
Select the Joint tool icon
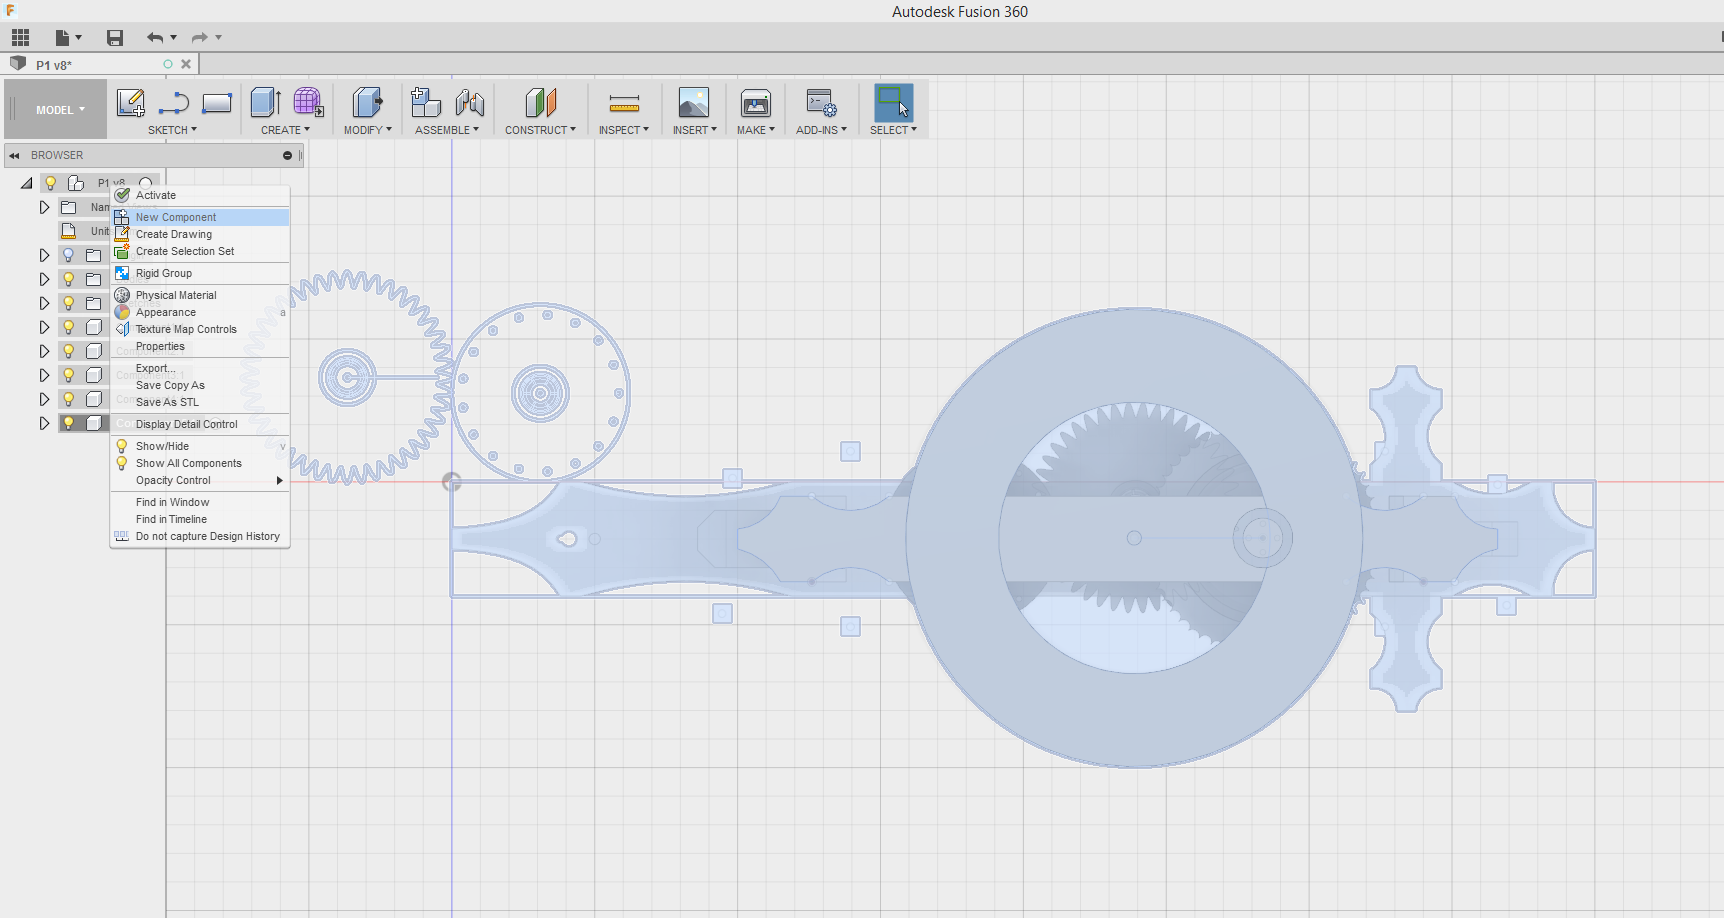469,103
